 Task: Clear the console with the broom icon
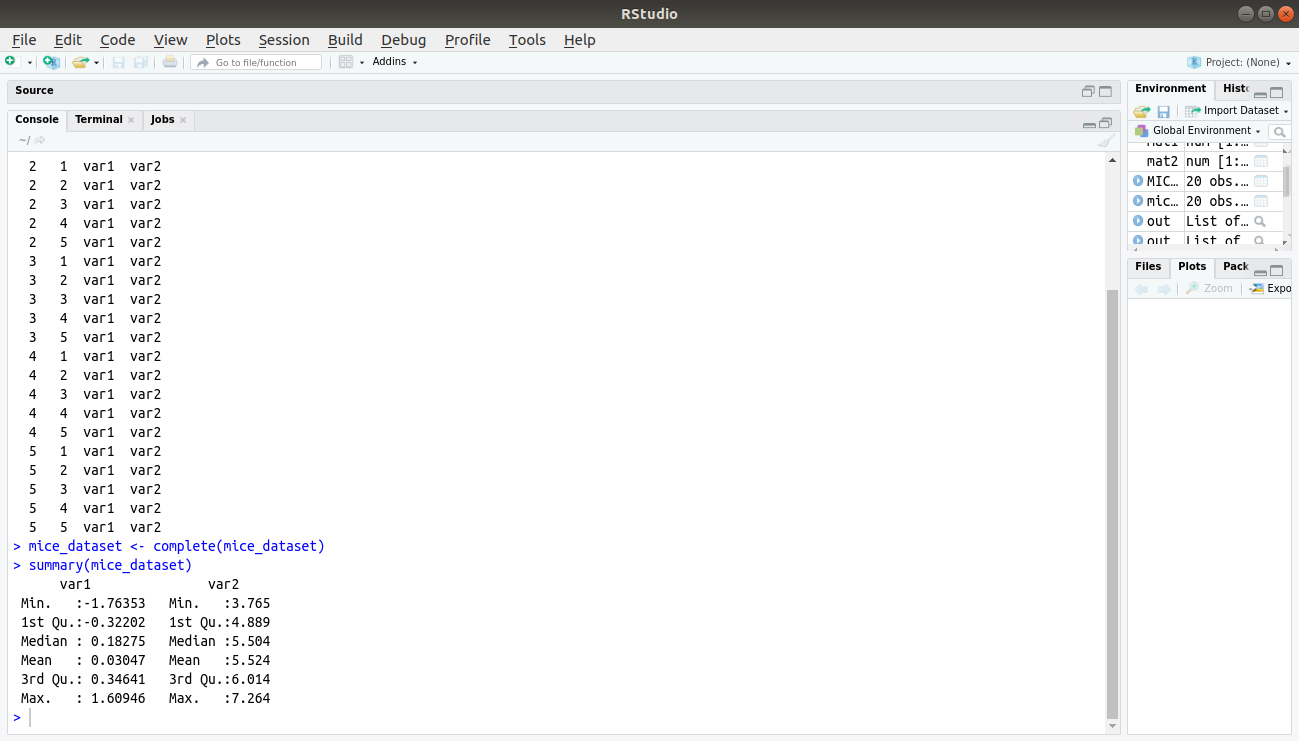[x=1105, y=140]
